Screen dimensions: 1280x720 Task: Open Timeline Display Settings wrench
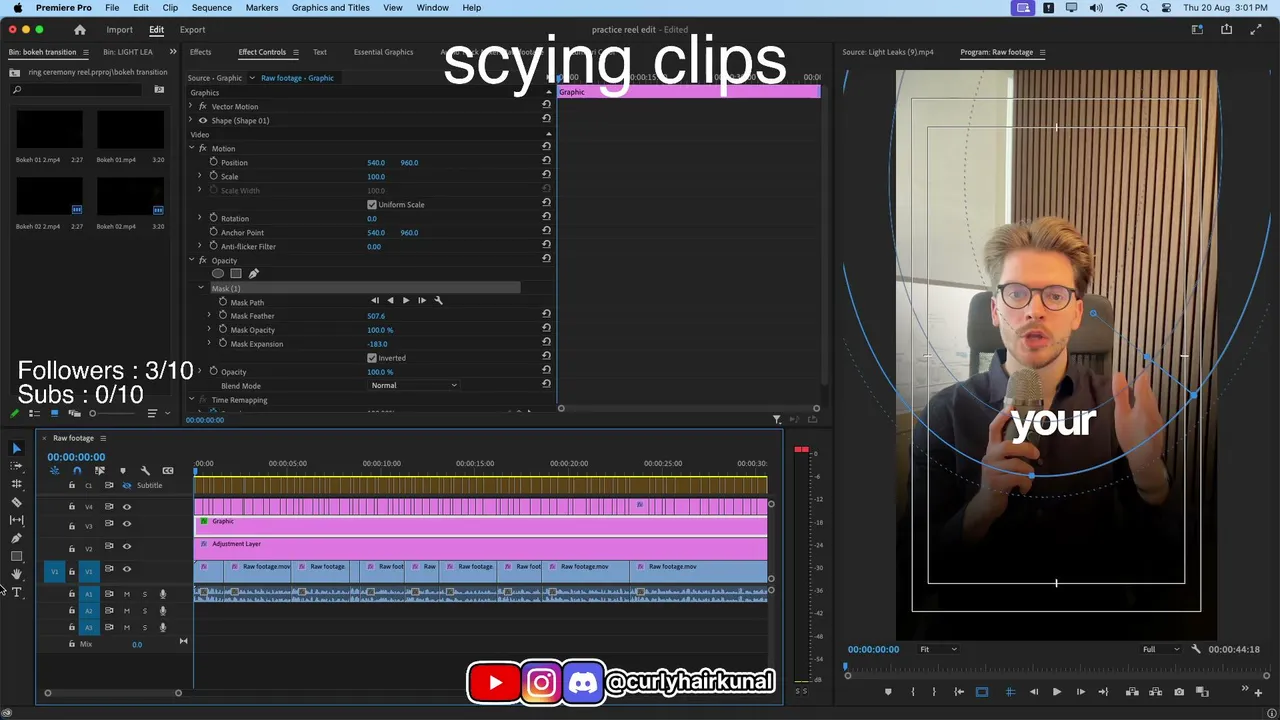point(145,470)
